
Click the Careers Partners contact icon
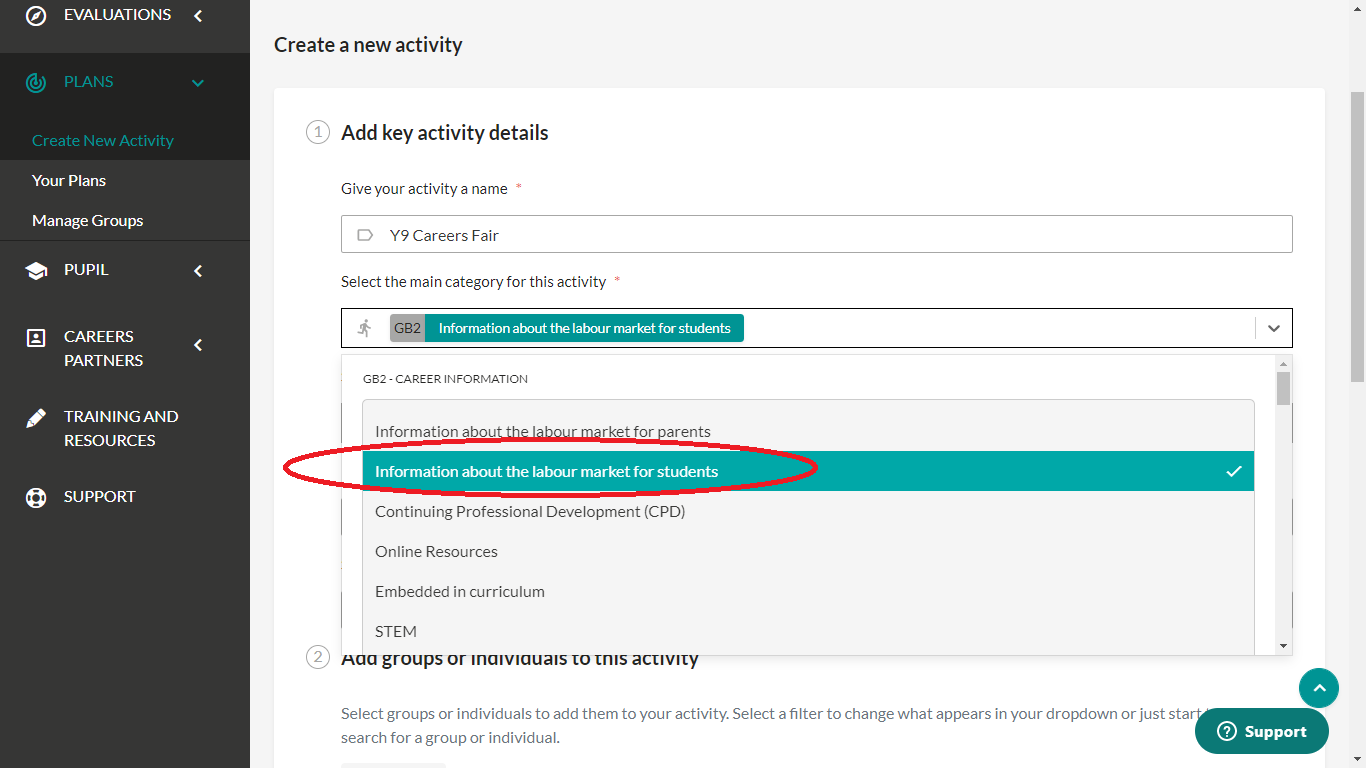tap(36, 338)
